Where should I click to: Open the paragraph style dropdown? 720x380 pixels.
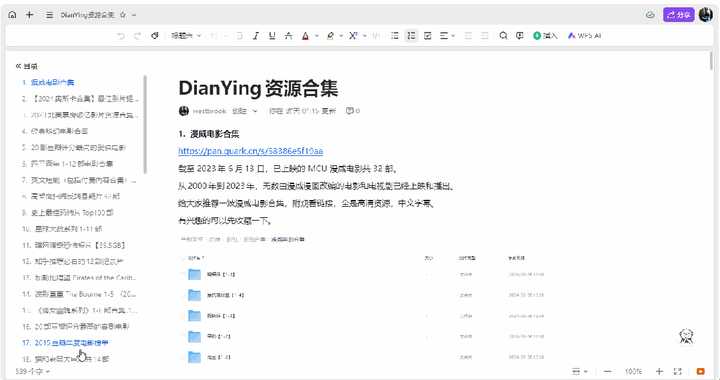(x=186, y=35)
